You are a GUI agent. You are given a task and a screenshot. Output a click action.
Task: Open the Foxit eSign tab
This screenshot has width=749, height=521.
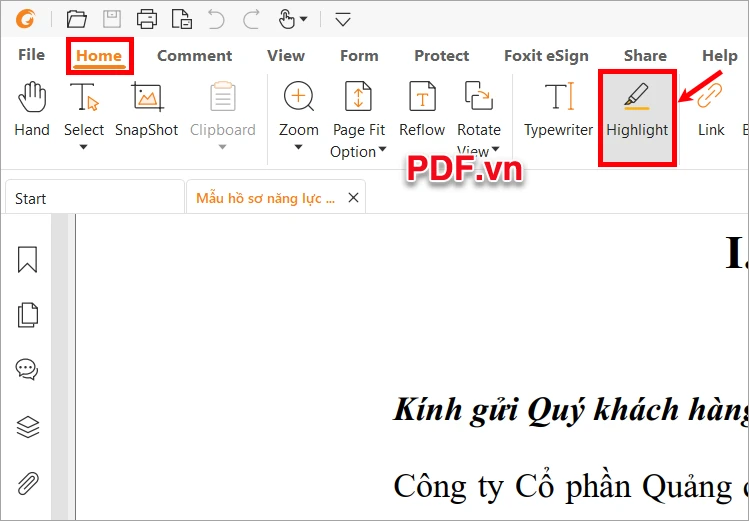pyautogui.click(x=546, y=56)
